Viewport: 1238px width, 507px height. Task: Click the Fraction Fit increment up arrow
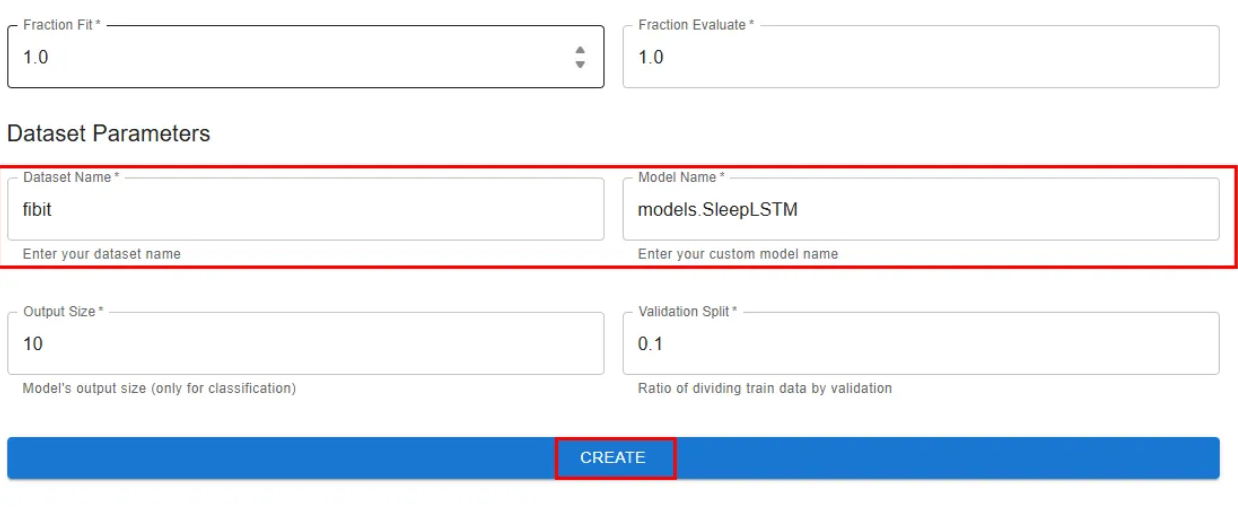point(580,50)
